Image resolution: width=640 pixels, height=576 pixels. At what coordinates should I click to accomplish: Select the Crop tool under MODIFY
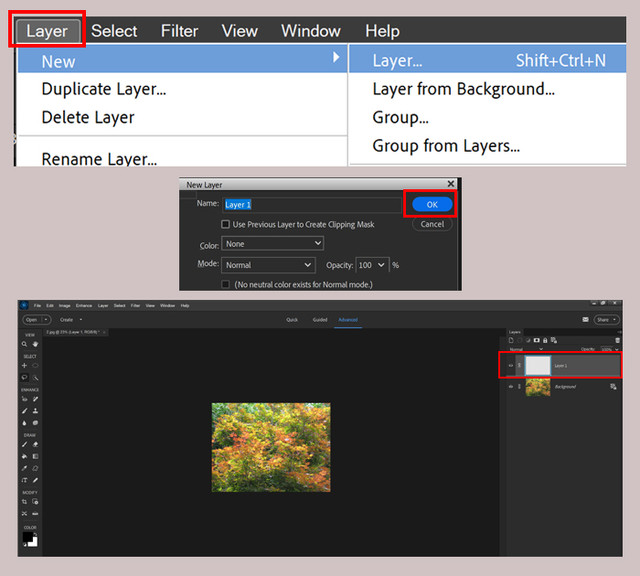pos(24,501)
